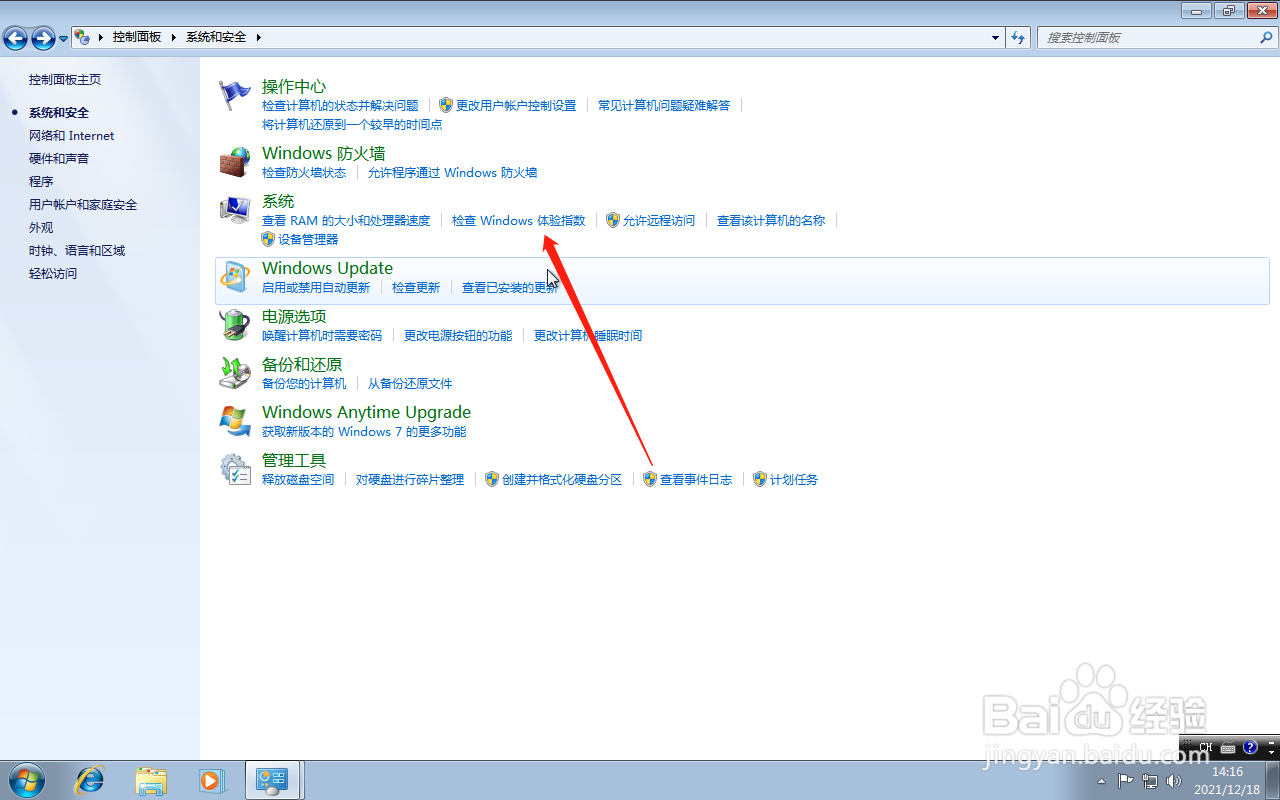
Task: Click 允许程序通过 Windows 防火墙 link
Action: tap(452, 172)
